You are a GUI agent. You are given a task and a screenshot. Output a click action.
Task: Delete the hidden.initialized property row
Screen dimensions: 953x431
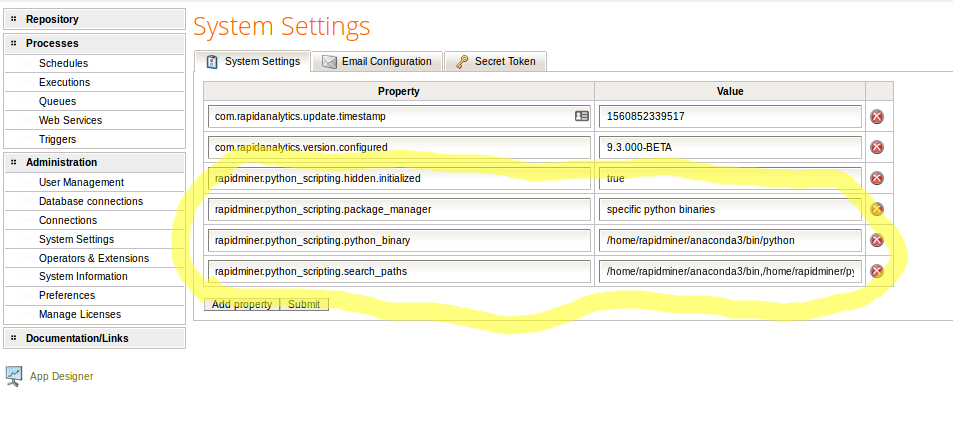click(x=877, y=178)
